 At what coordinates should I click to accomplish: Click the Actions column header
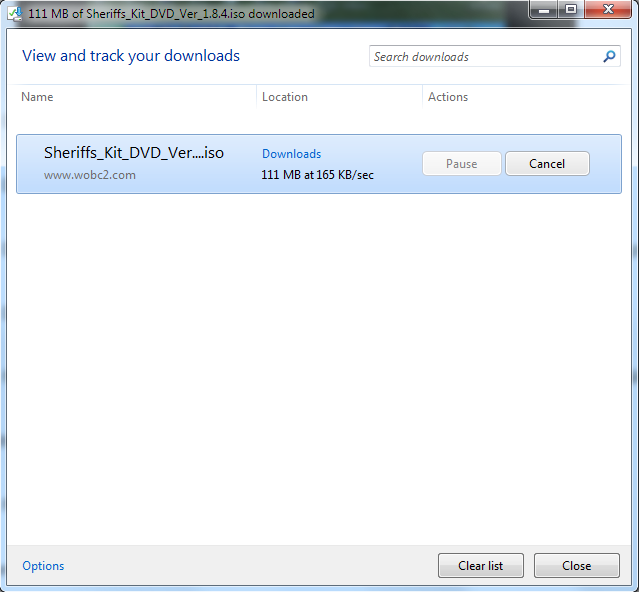448,97
